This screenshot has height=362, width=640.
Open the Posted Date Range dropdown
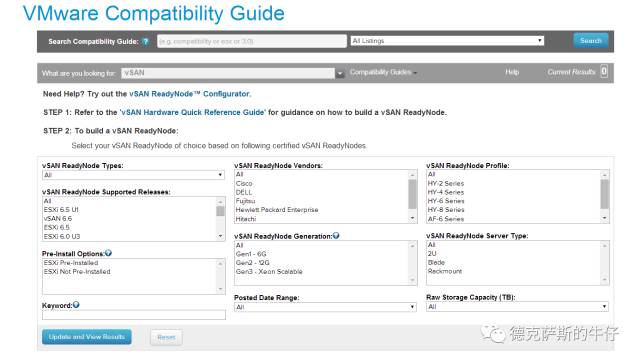325,307
